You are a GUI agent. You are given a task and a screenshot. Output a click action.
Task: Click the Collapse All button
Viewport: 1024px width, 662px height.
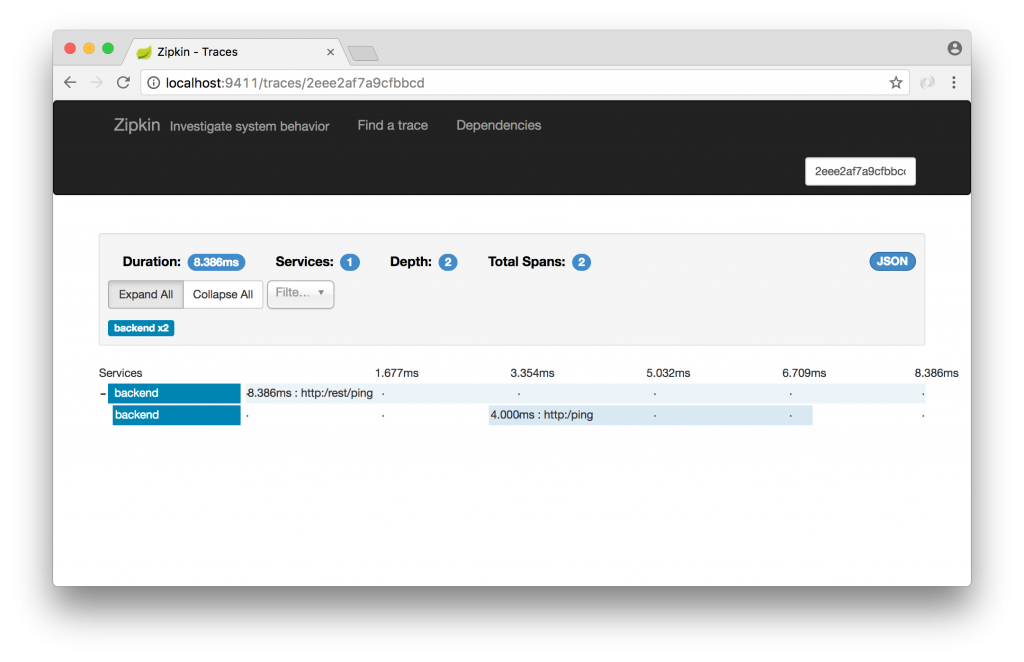coord(223,294)
